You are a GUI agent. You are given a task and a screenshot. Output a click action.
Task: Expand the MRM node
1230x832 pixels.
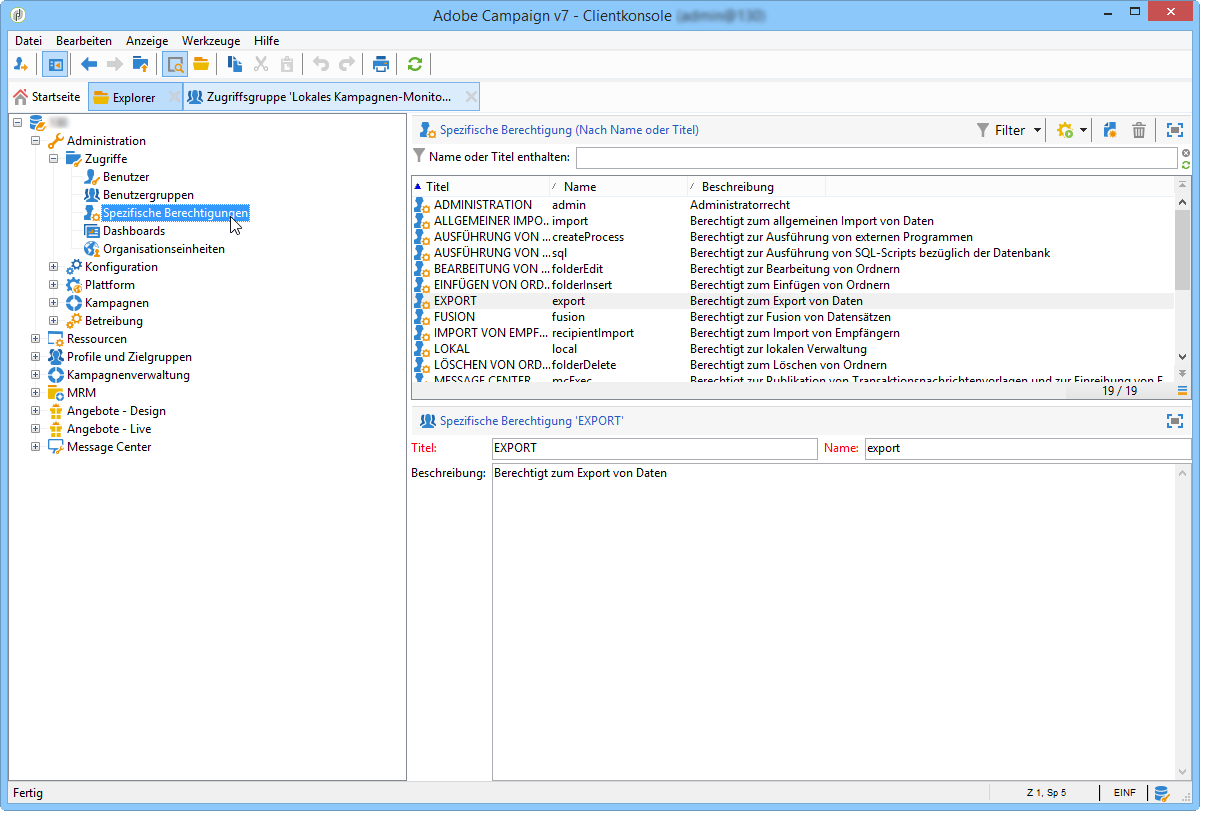pyautogui.click(x=36, y=393)
